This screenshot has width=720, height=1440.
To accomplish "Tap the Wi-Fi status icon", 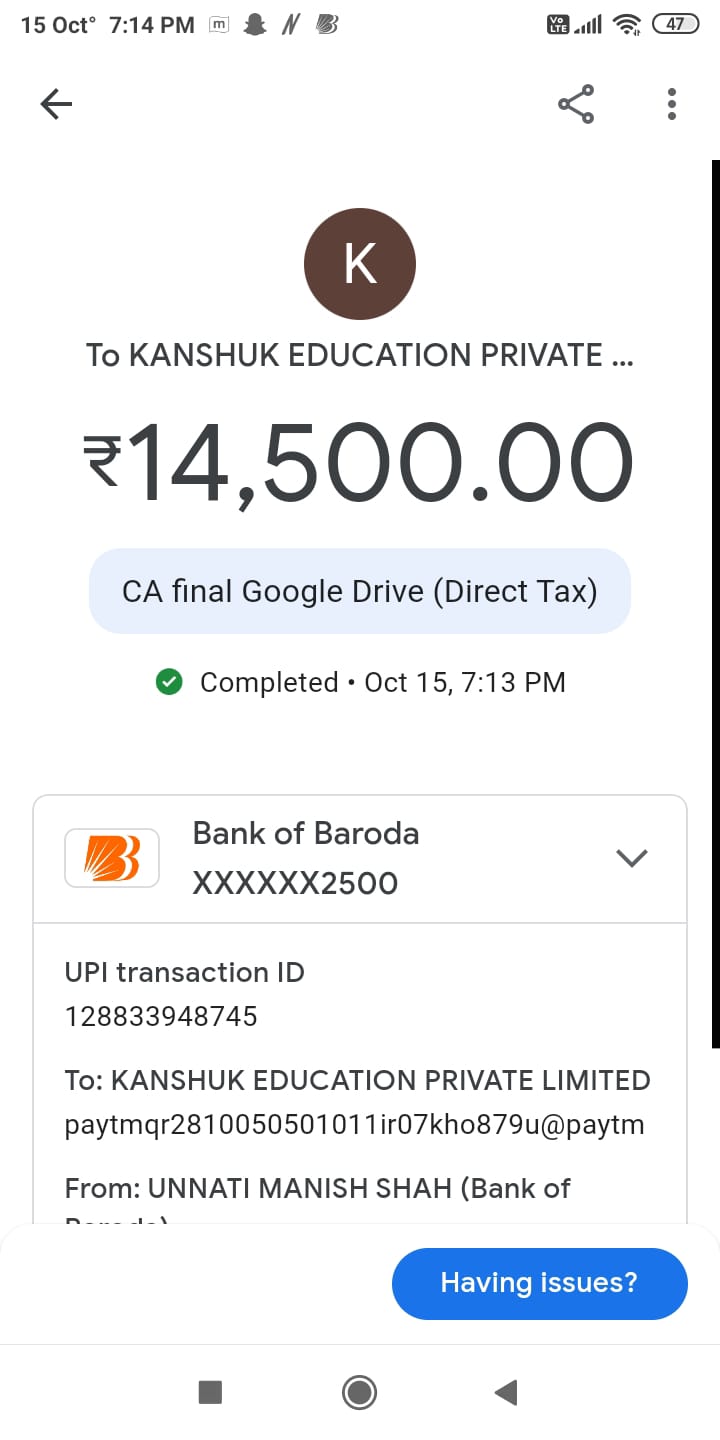I will [x=627, y=25].
